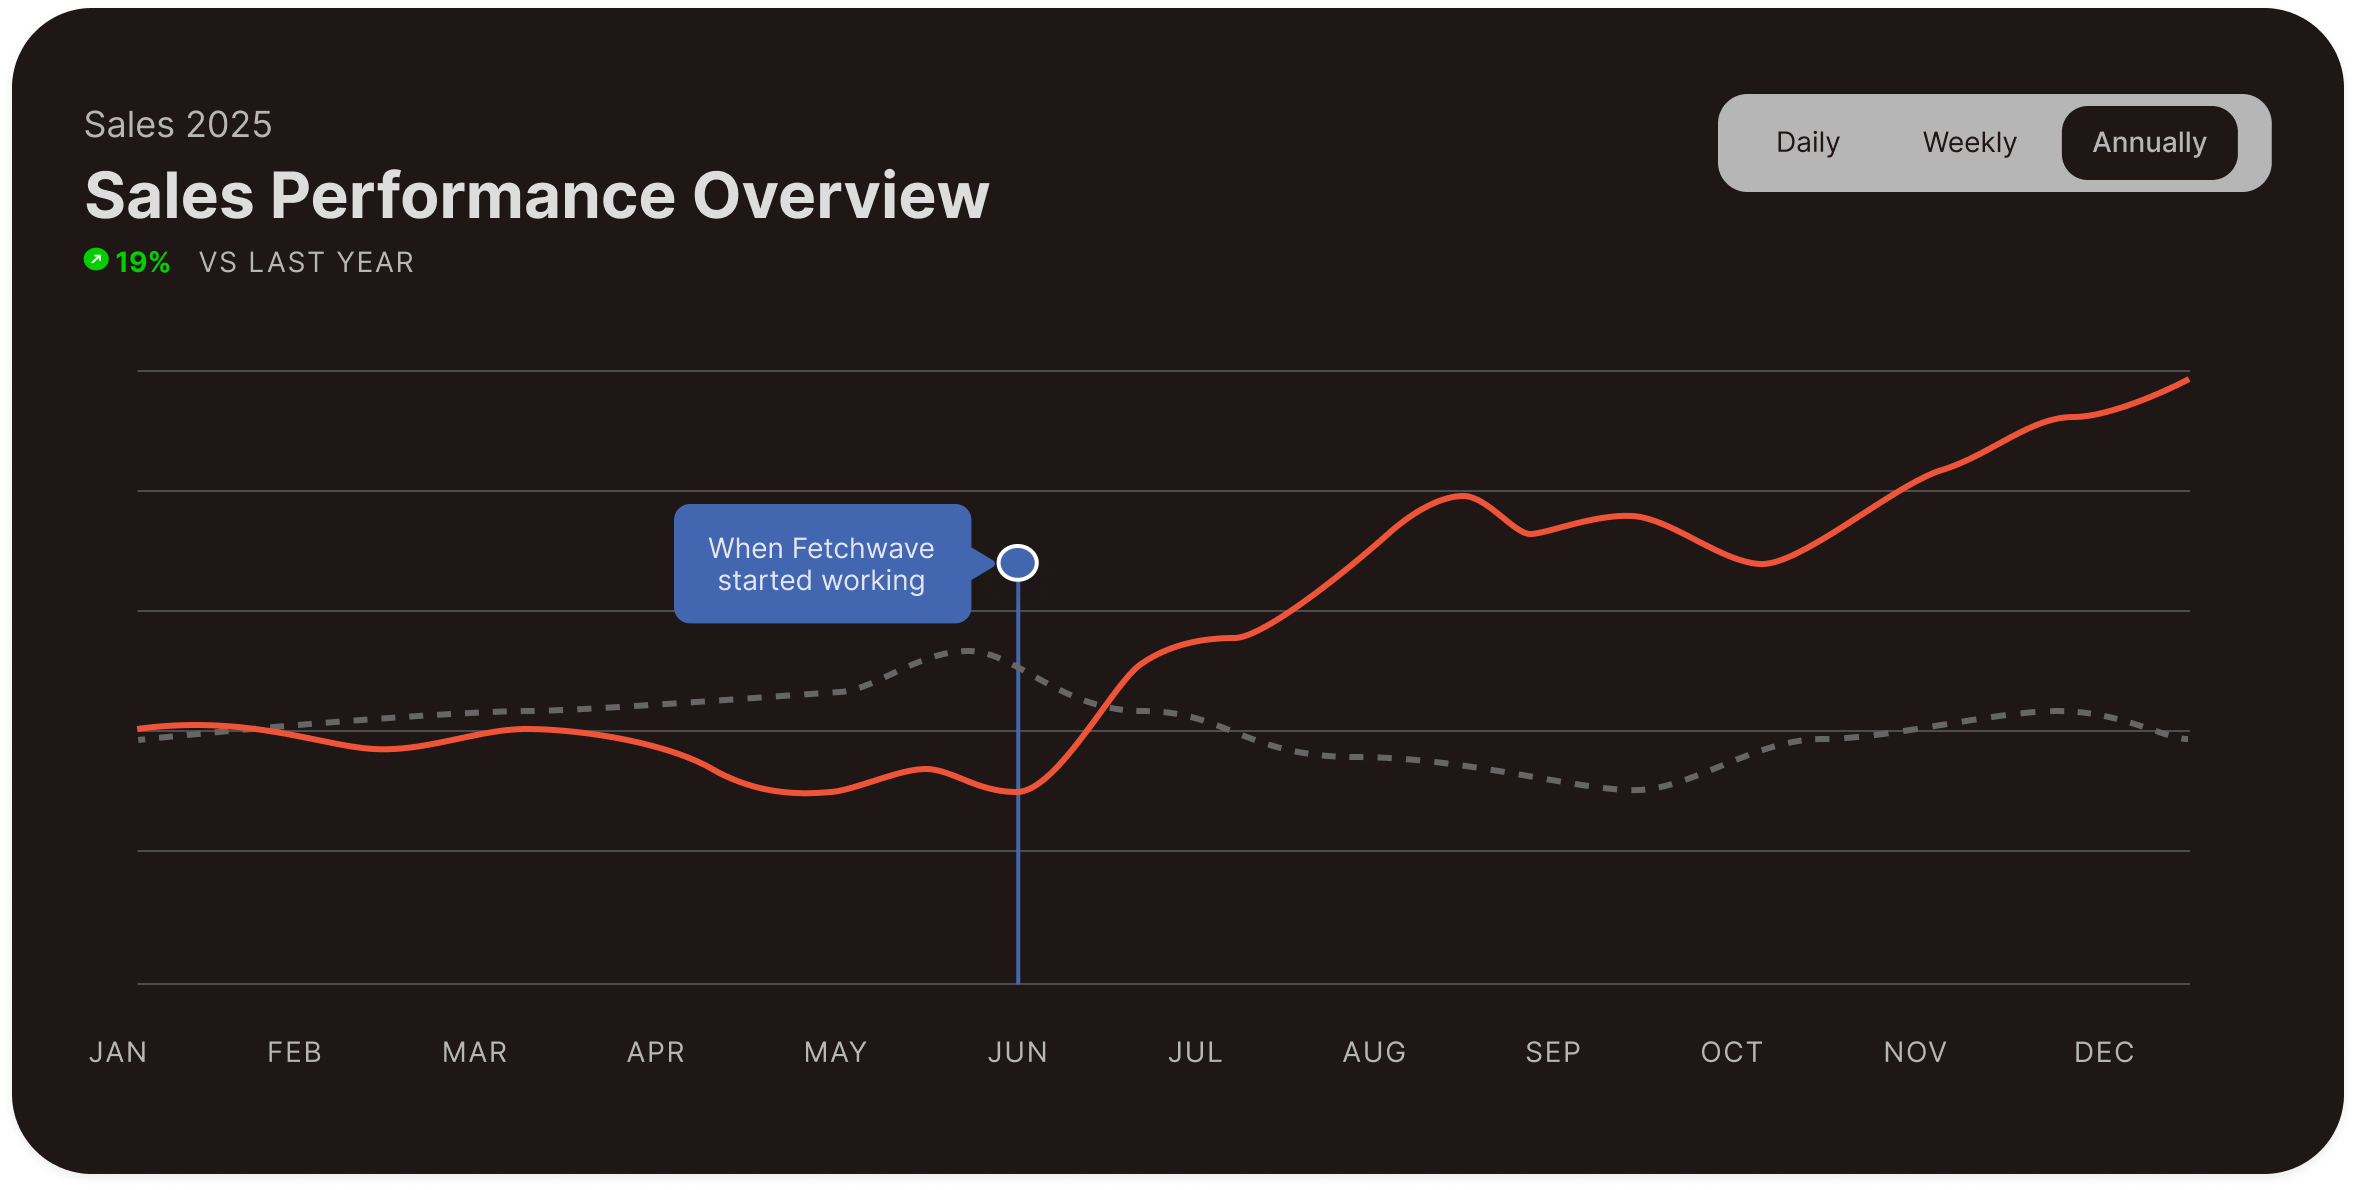Select NOV on the month axis
This screenshot has height=1190, width=2356.
tap(1915, 1052)
